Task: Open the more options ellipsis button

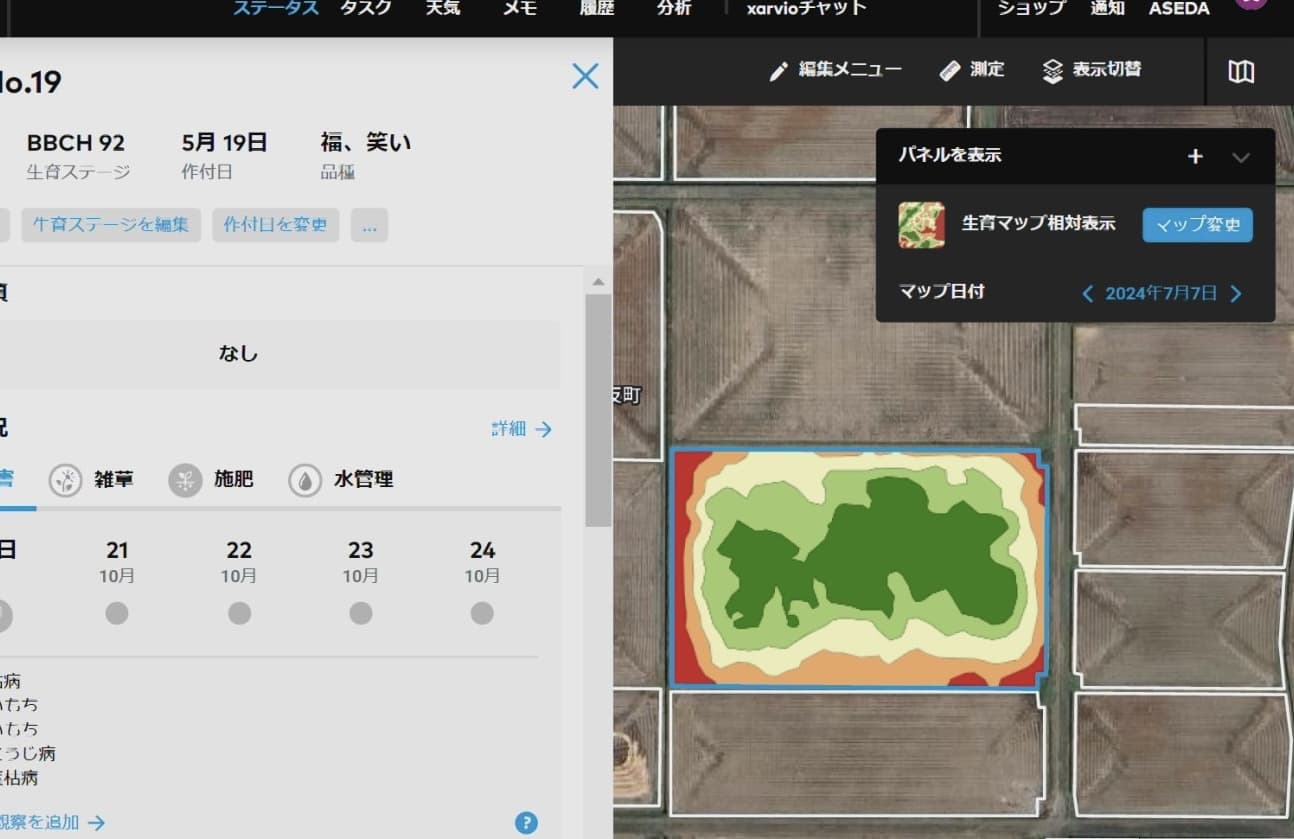Action: pyautogui.click(x=369, y=225)
